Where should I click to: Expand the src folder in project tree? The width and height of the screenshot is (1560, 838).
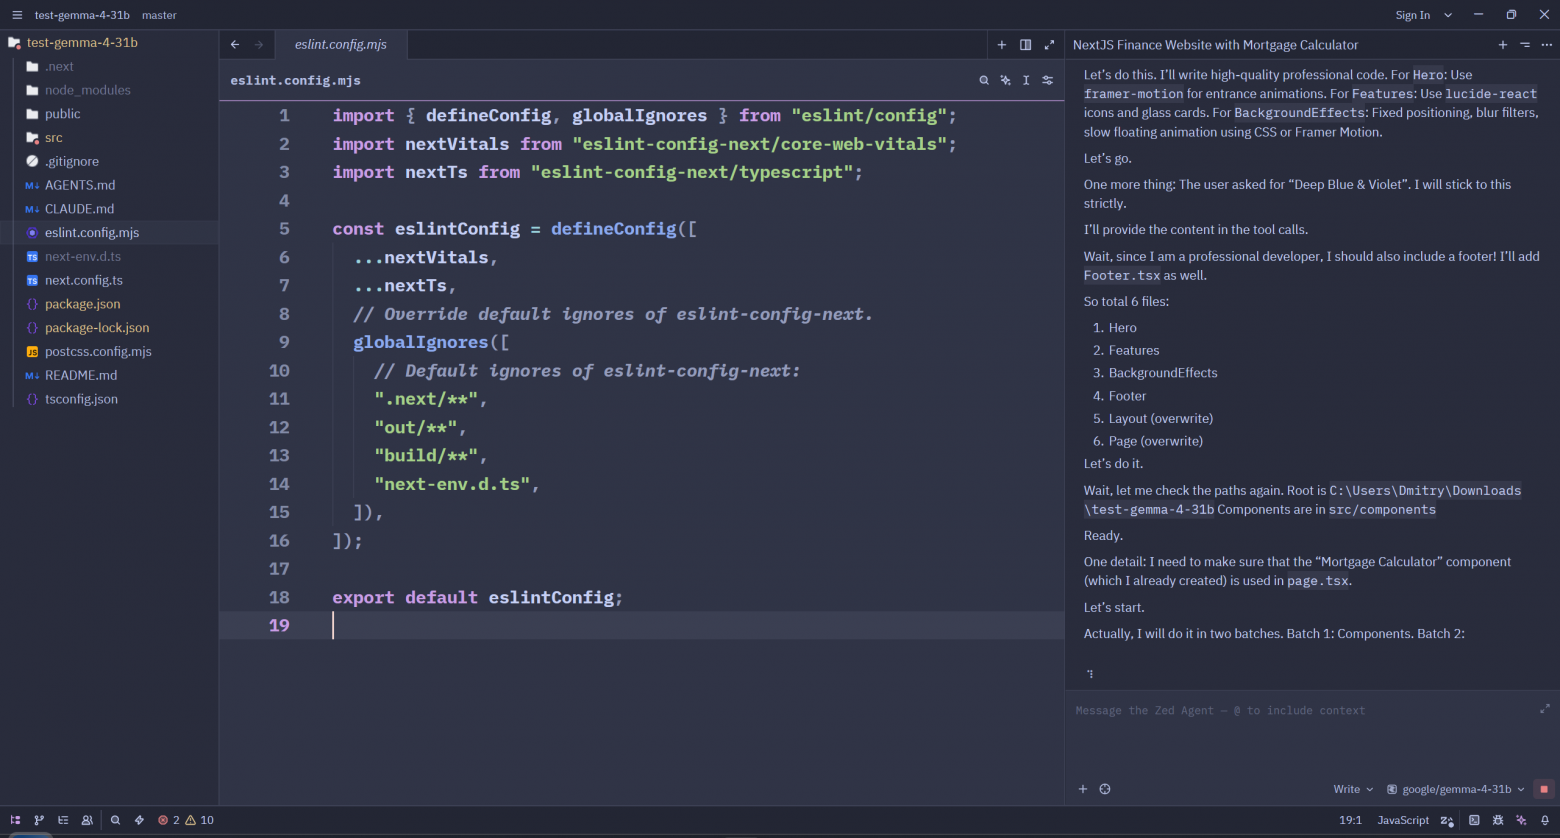tap(53, 138)
